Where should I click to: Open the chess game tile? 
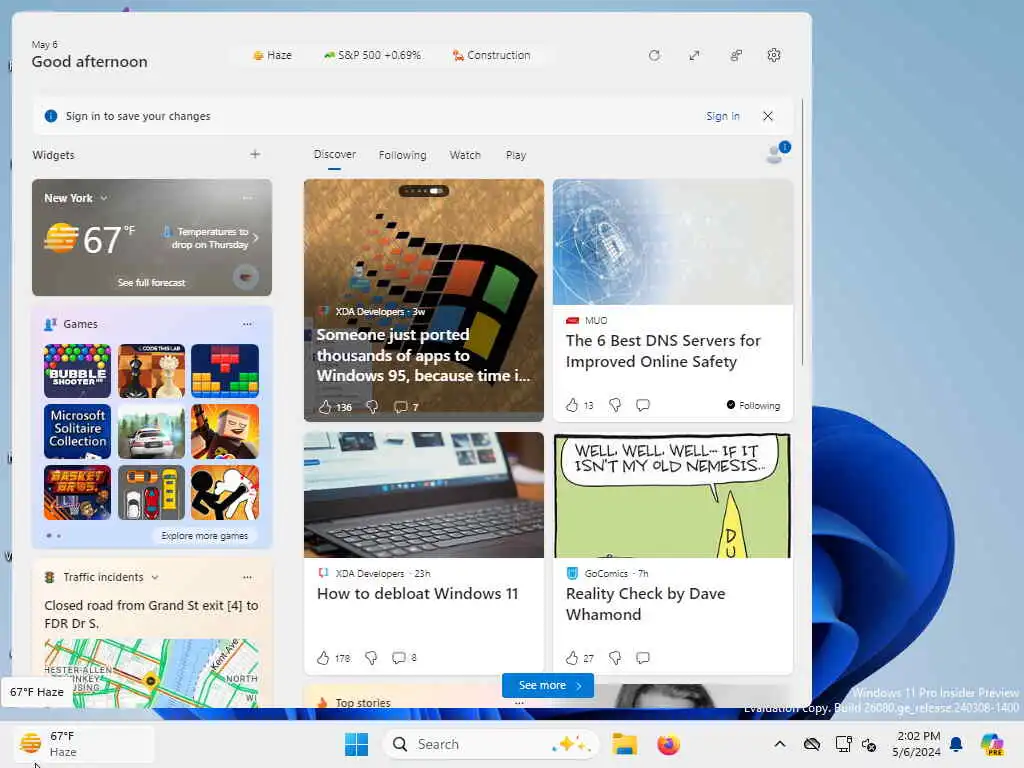click(x=152, y=371)
